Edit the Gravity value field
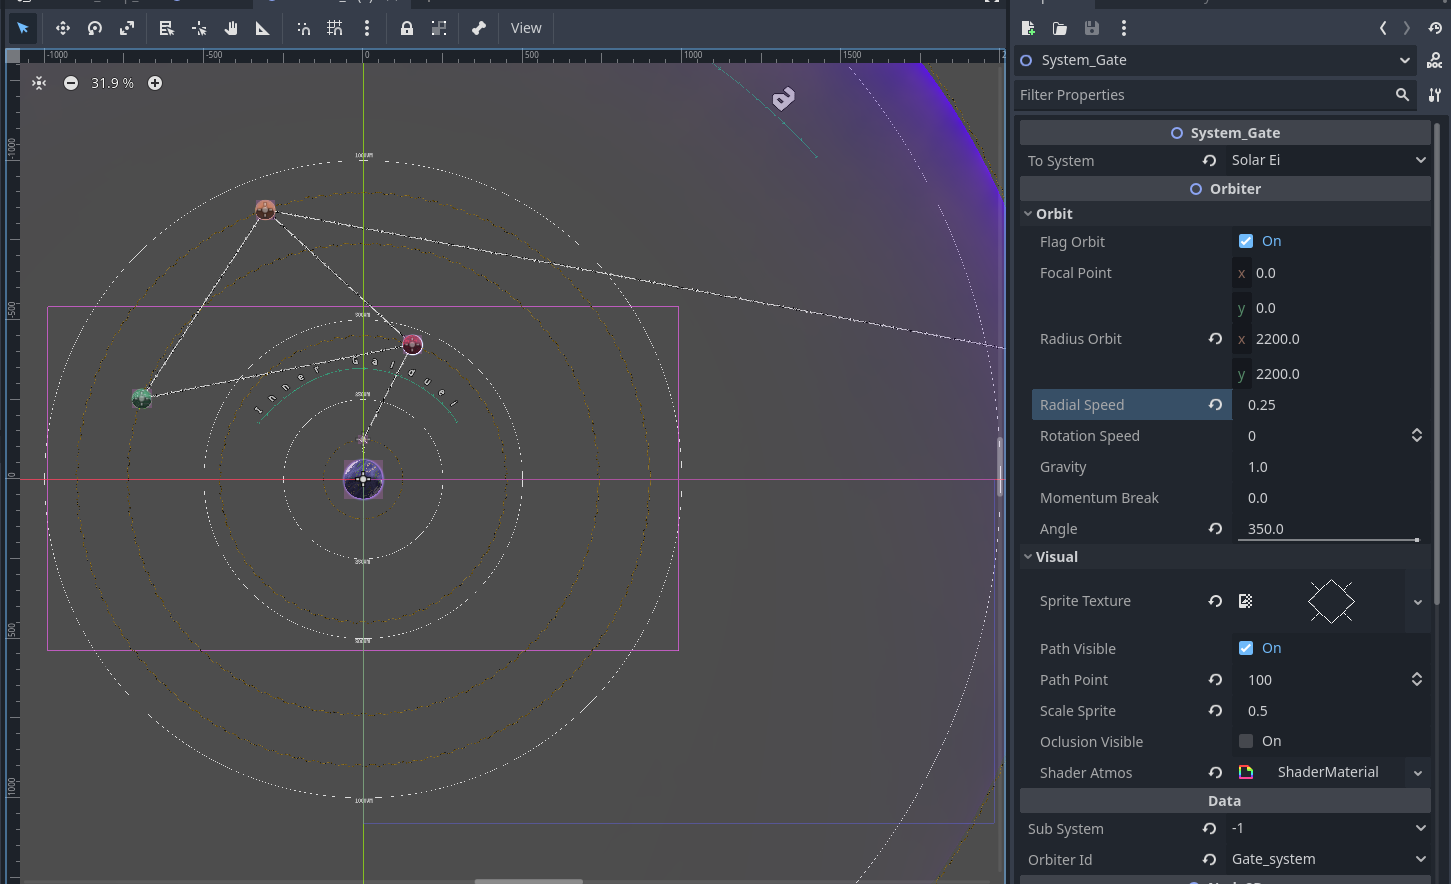 [x=1332, y=467]
